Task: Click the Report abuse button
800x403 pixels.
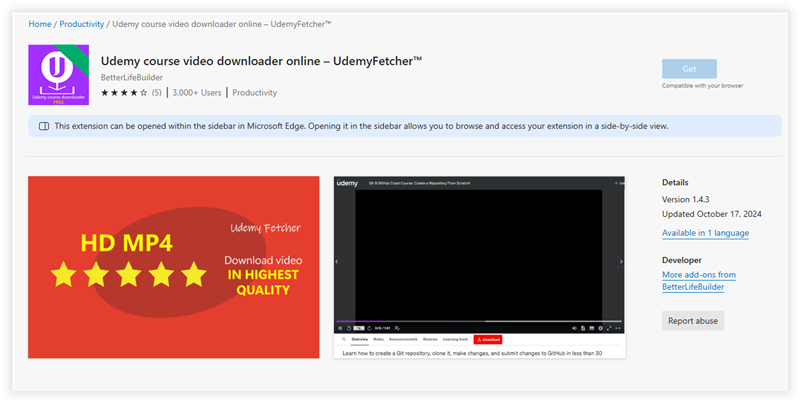Action: pyautogui.click(x=693, y=321)
